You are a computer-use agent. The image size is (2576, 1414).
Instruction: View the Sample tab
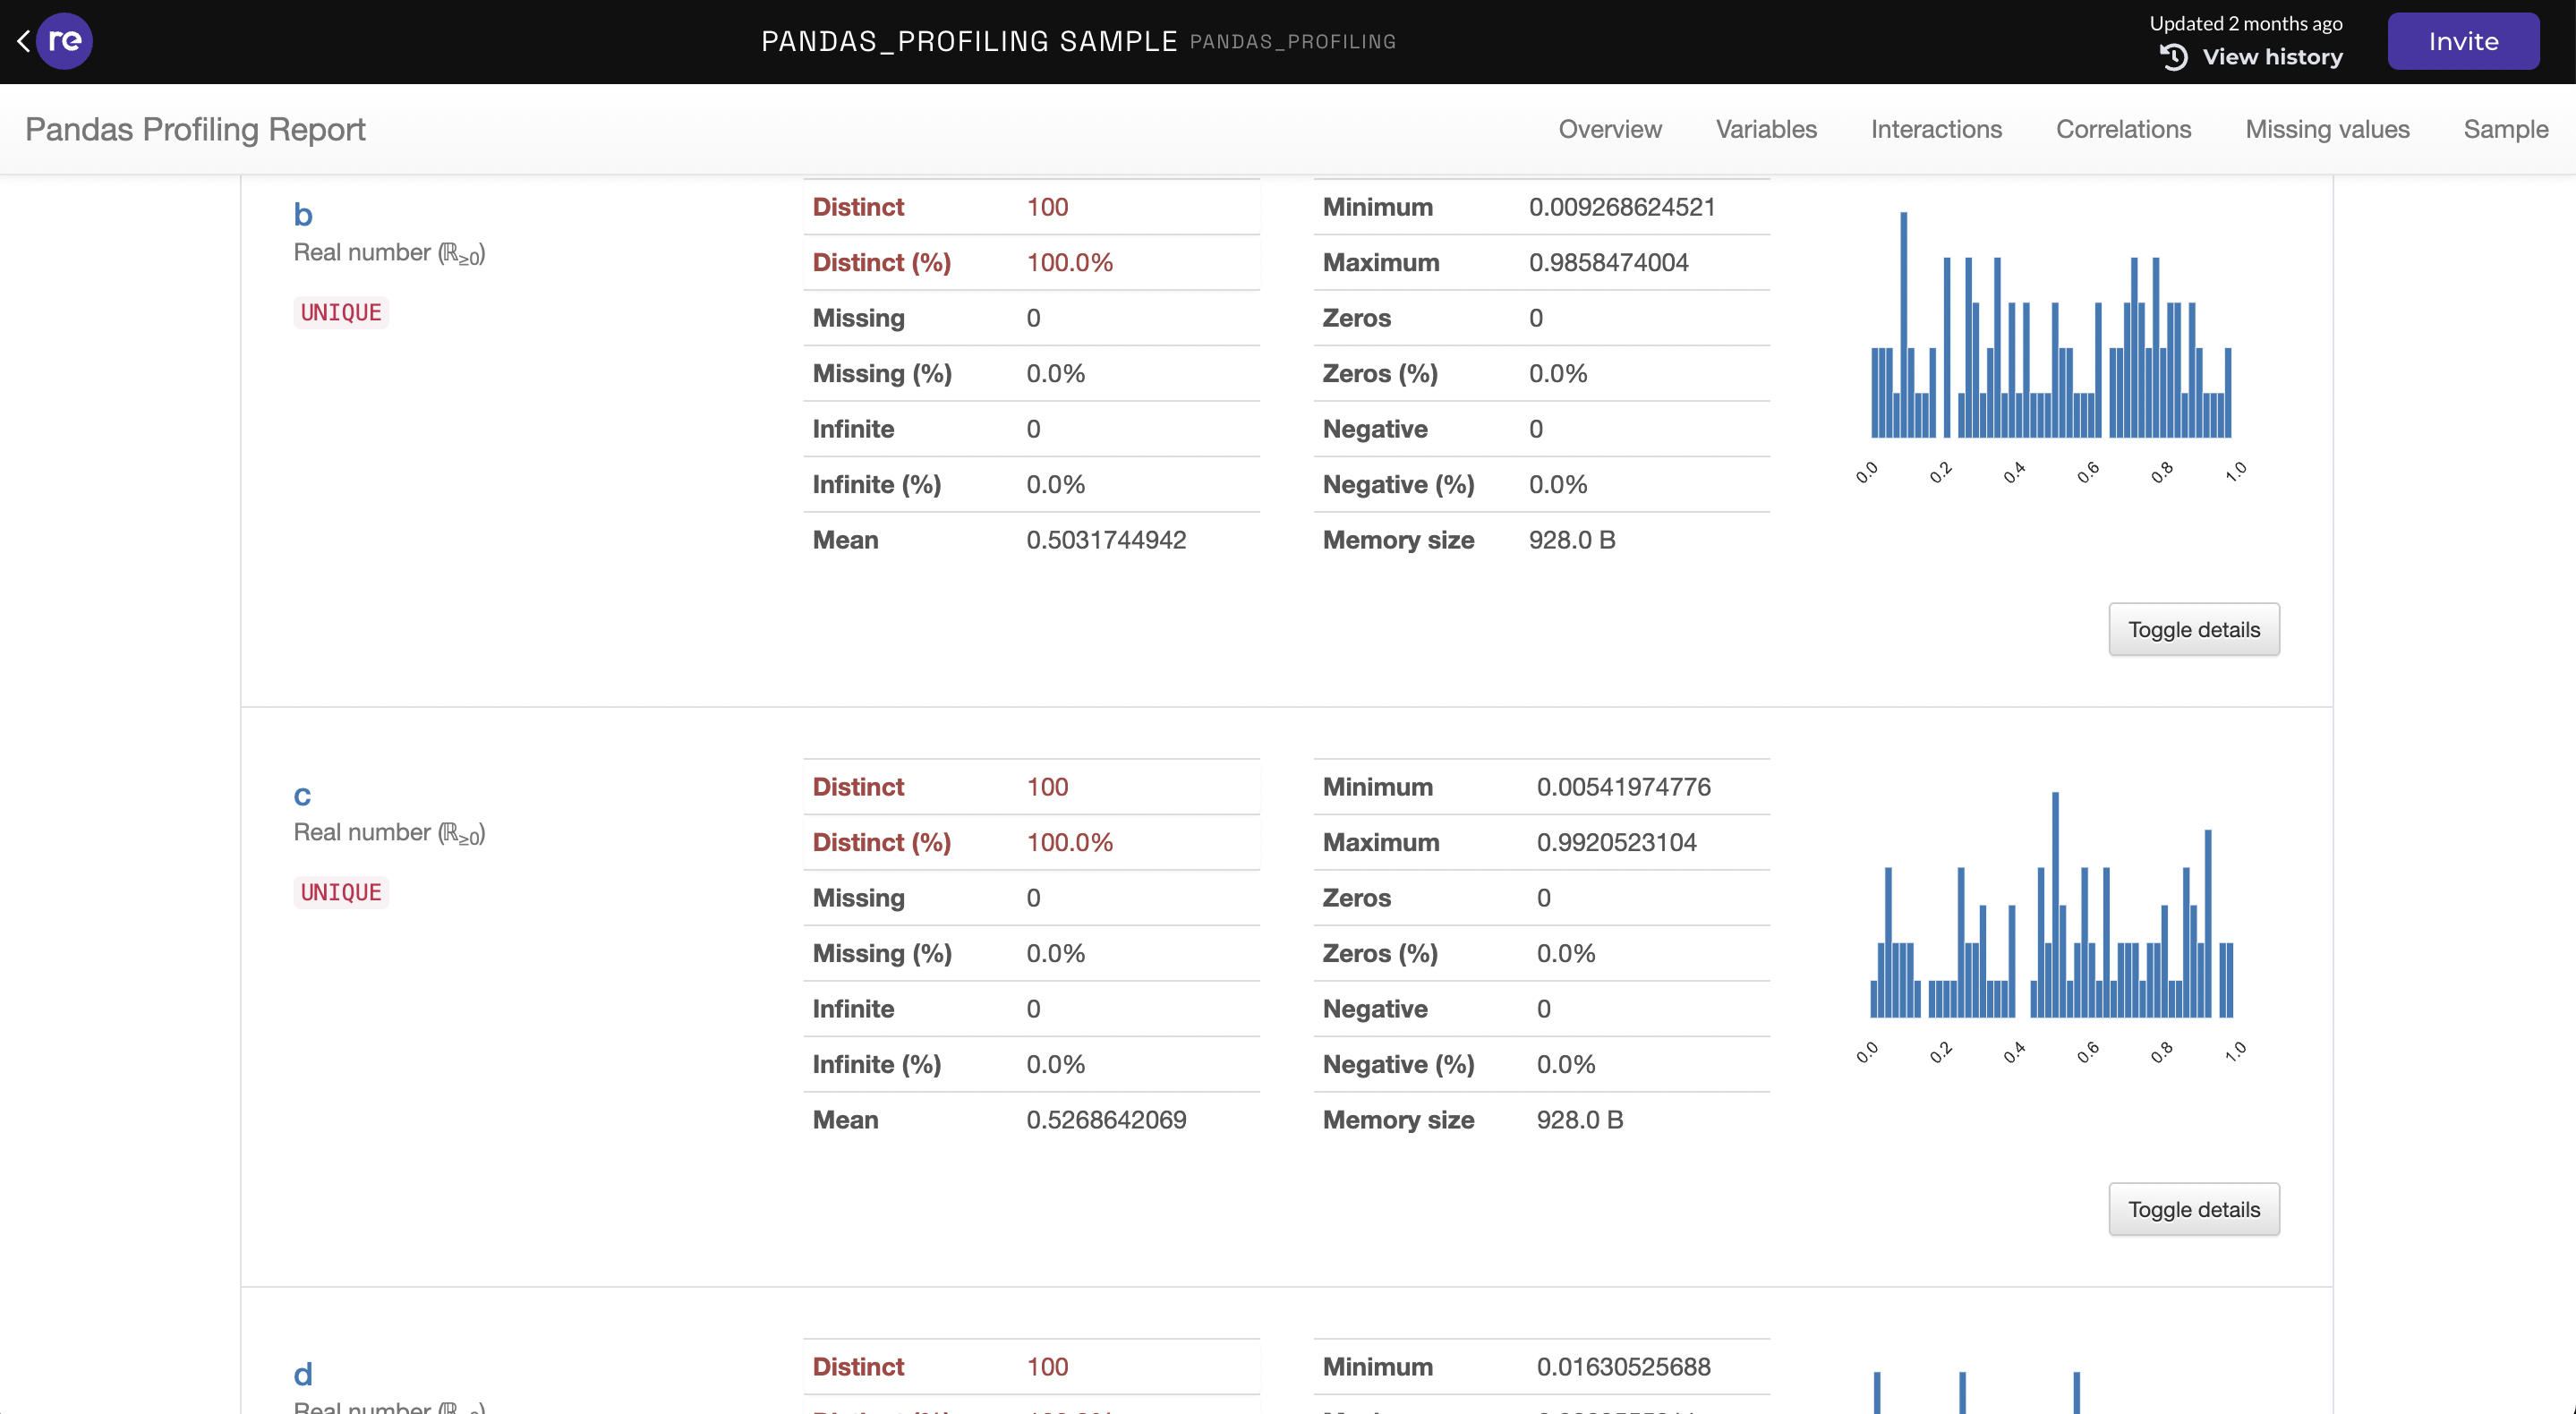(x=2505, y=129)
